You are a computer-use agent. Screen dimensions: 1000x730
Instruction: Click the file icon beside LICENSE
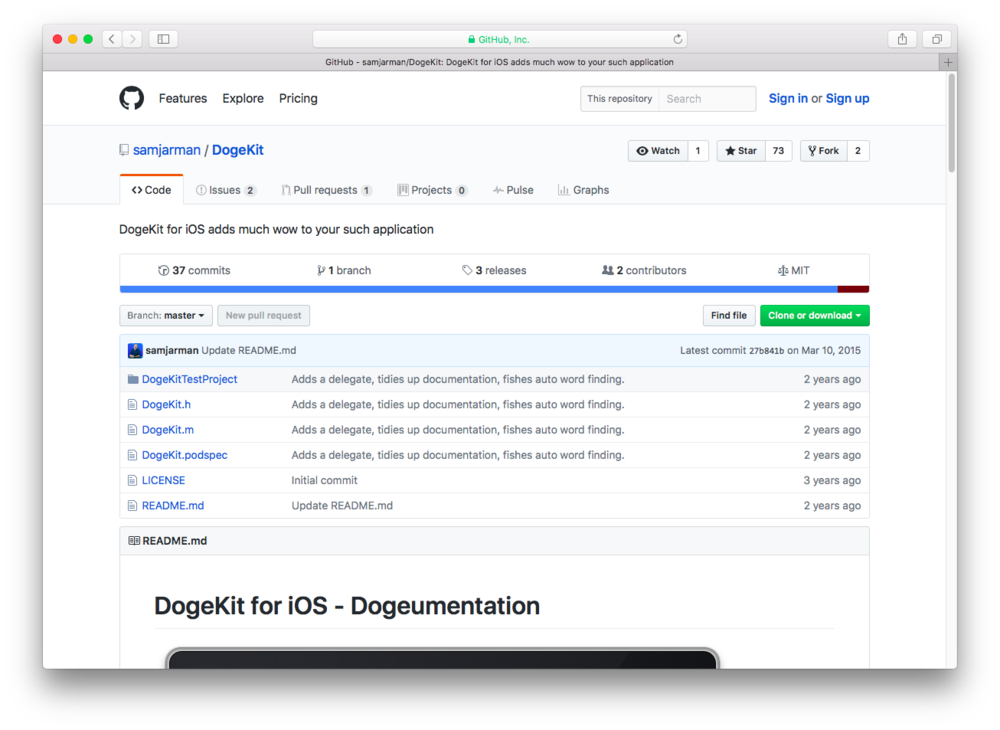pos(132,480)
